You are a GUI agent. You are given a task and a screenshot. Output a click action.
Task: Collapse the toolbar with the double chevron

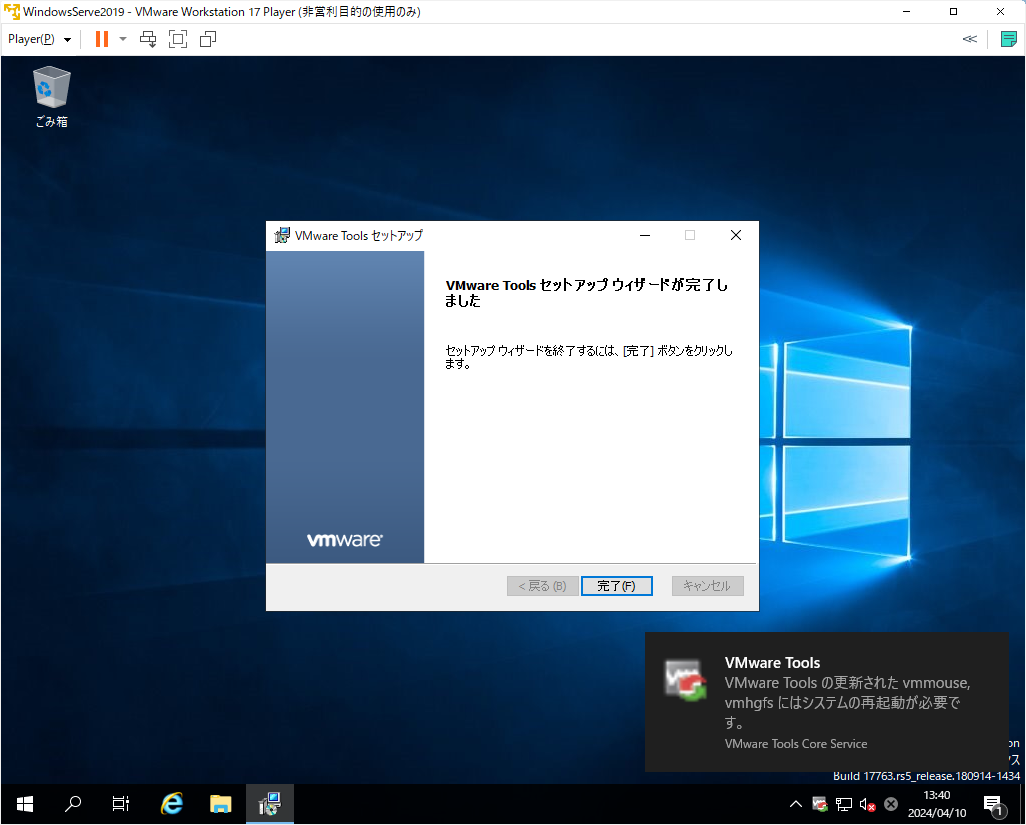[x=970, y=39]
